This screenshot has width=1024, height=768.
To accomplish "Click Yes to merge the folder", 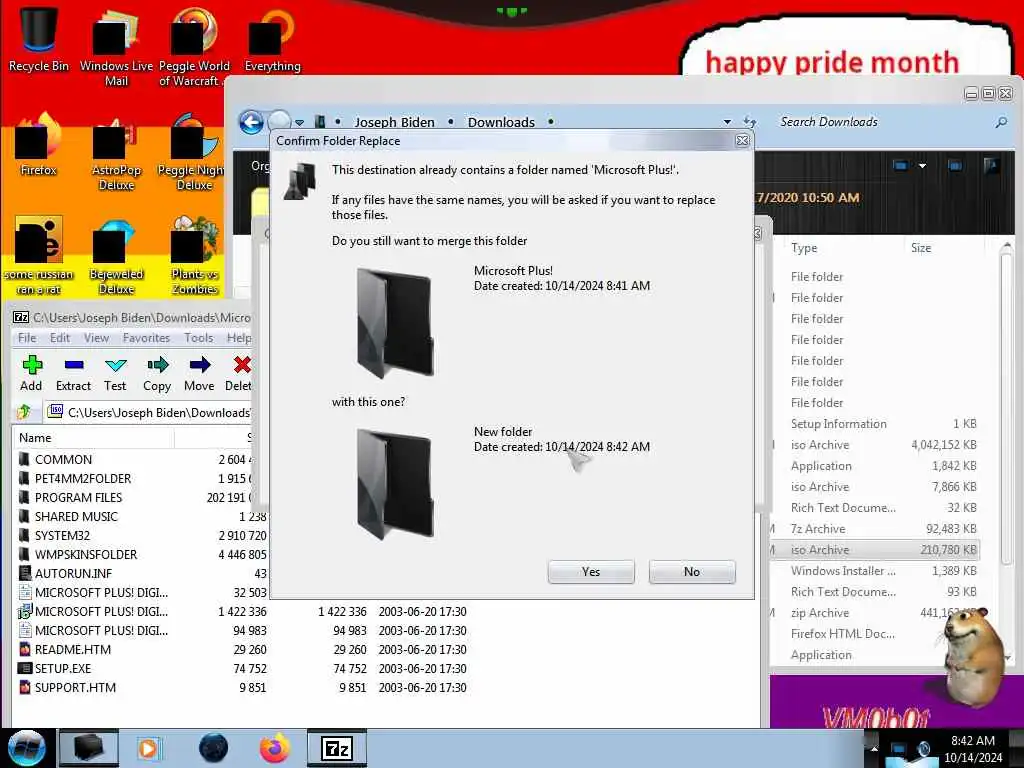I will click(591, 571).
